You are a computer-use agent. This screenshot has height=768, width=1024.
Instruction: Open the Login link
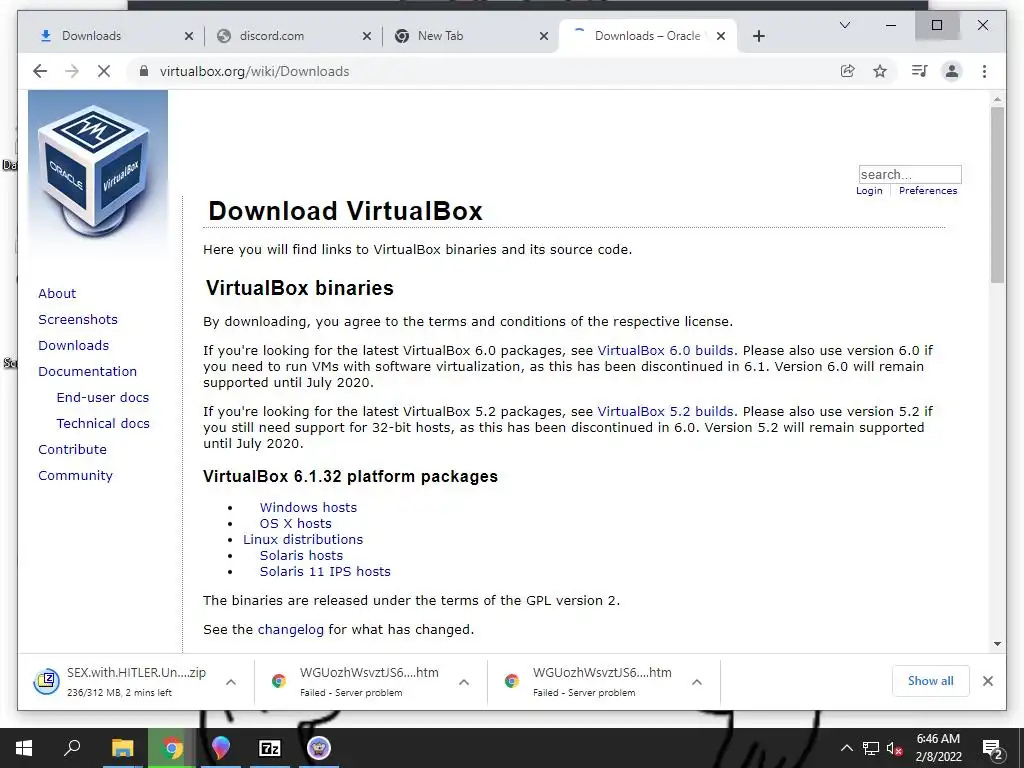coord(869,191)
